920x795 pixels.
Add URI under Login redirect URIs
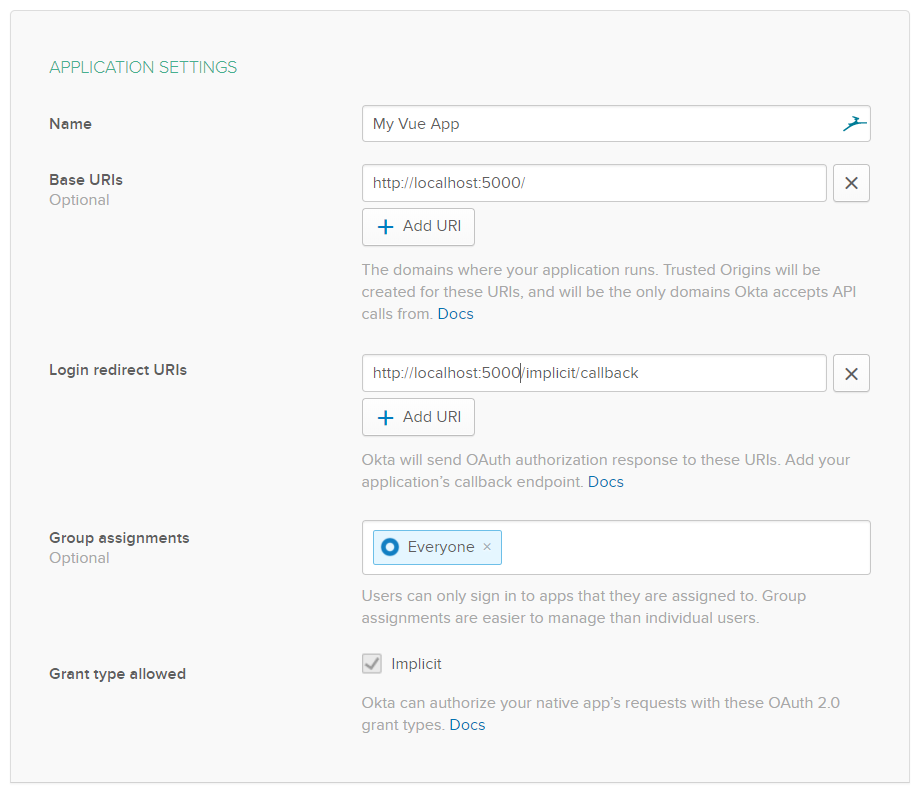[418, 417]
